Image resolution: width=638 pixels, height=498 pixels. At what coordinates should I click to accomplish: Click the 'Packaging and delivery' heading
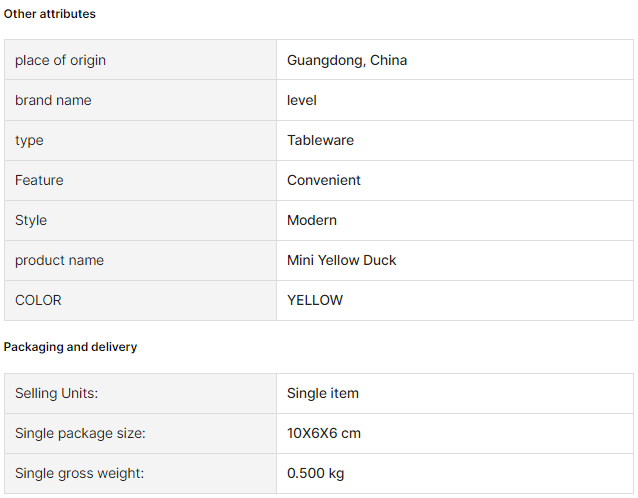click(x=70, y=347)
